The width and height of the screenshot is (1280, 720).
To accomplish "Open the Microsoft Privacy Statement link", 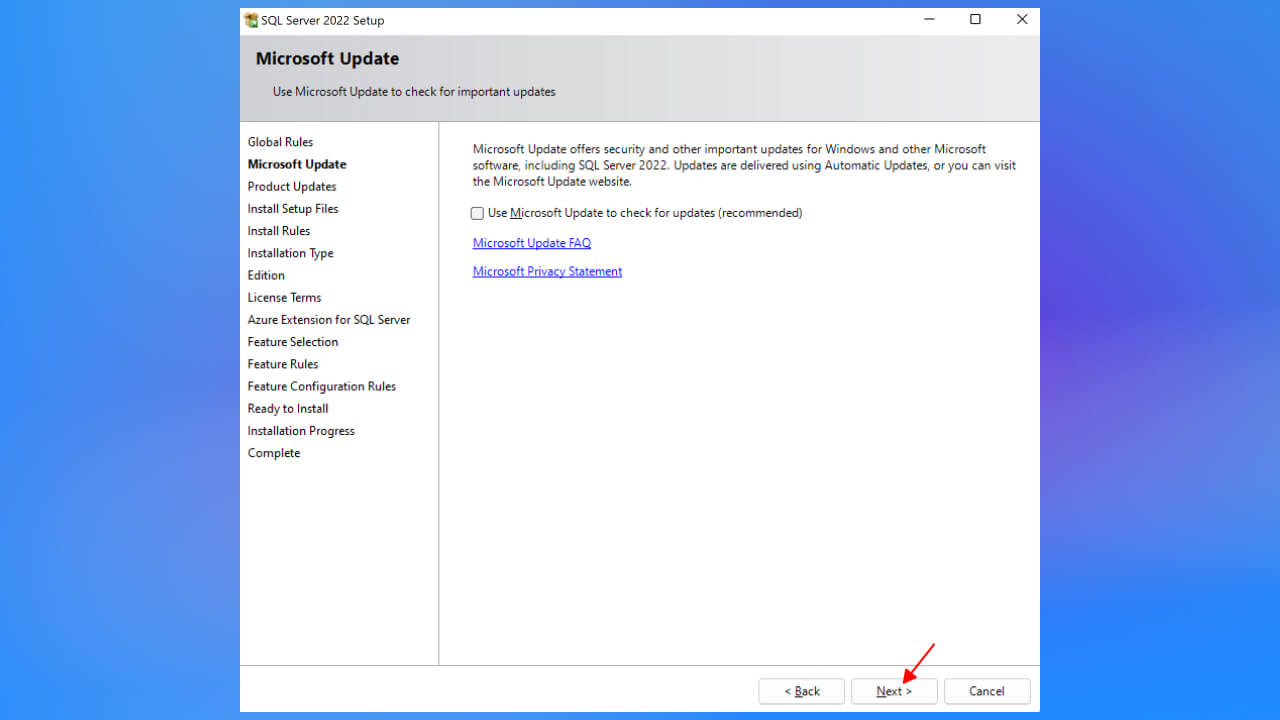I will point(547,271).
